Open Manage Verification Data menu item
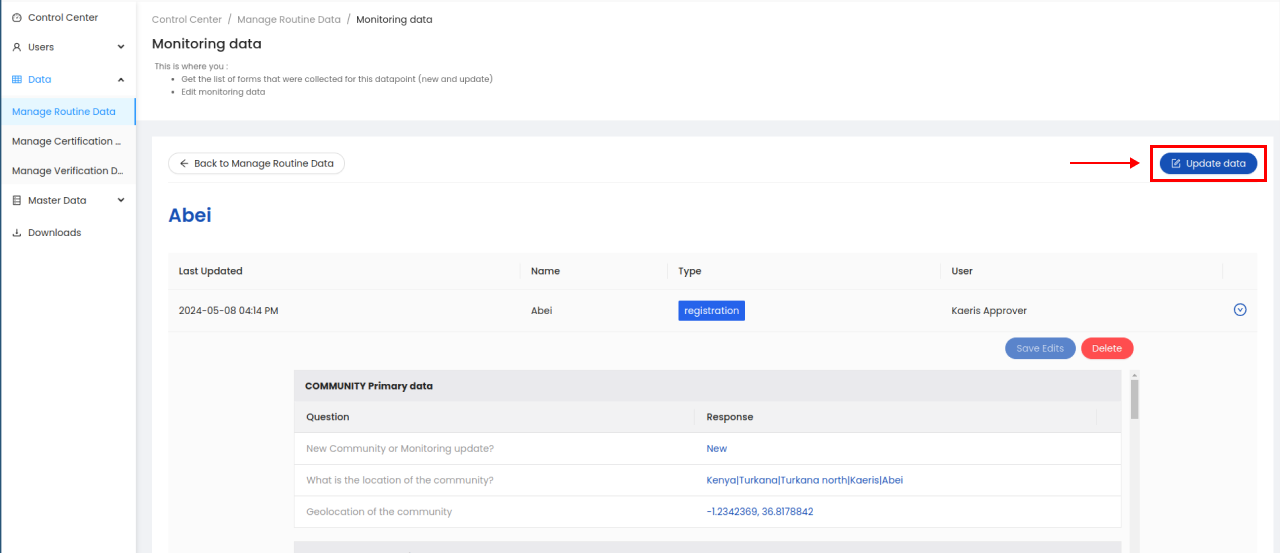This screenshot has height=553, width=1280. 66,171
